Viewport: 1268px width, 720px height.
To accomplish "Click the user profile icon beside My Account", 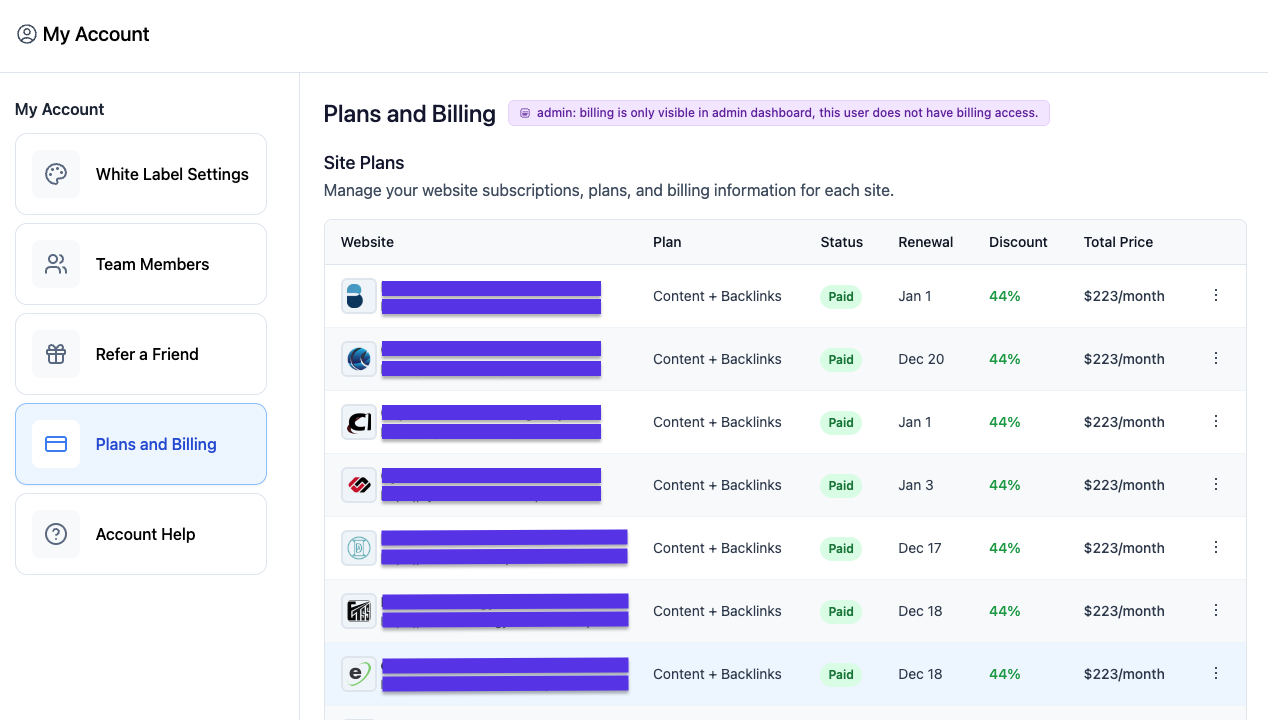I will coord(27,34).
